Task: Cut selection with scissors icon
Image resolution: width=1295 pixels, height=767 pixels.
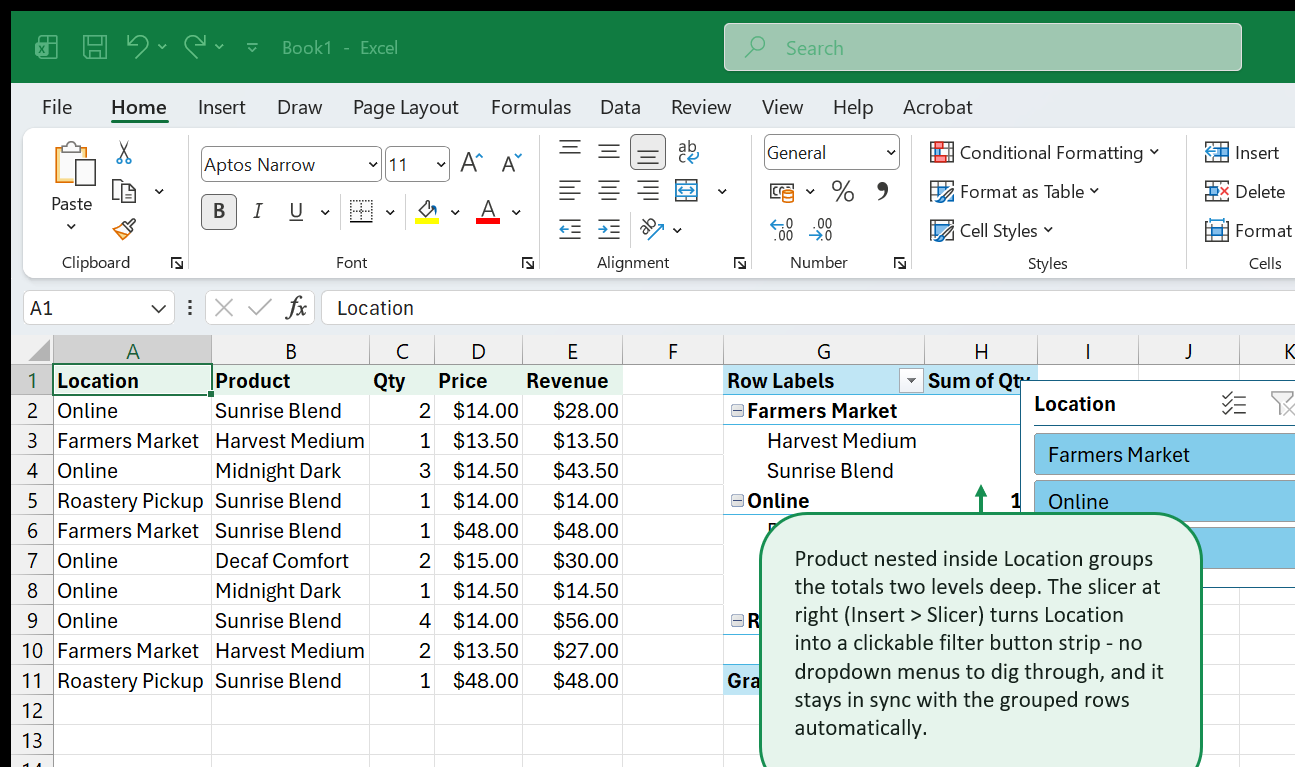Action: [123, 152]
